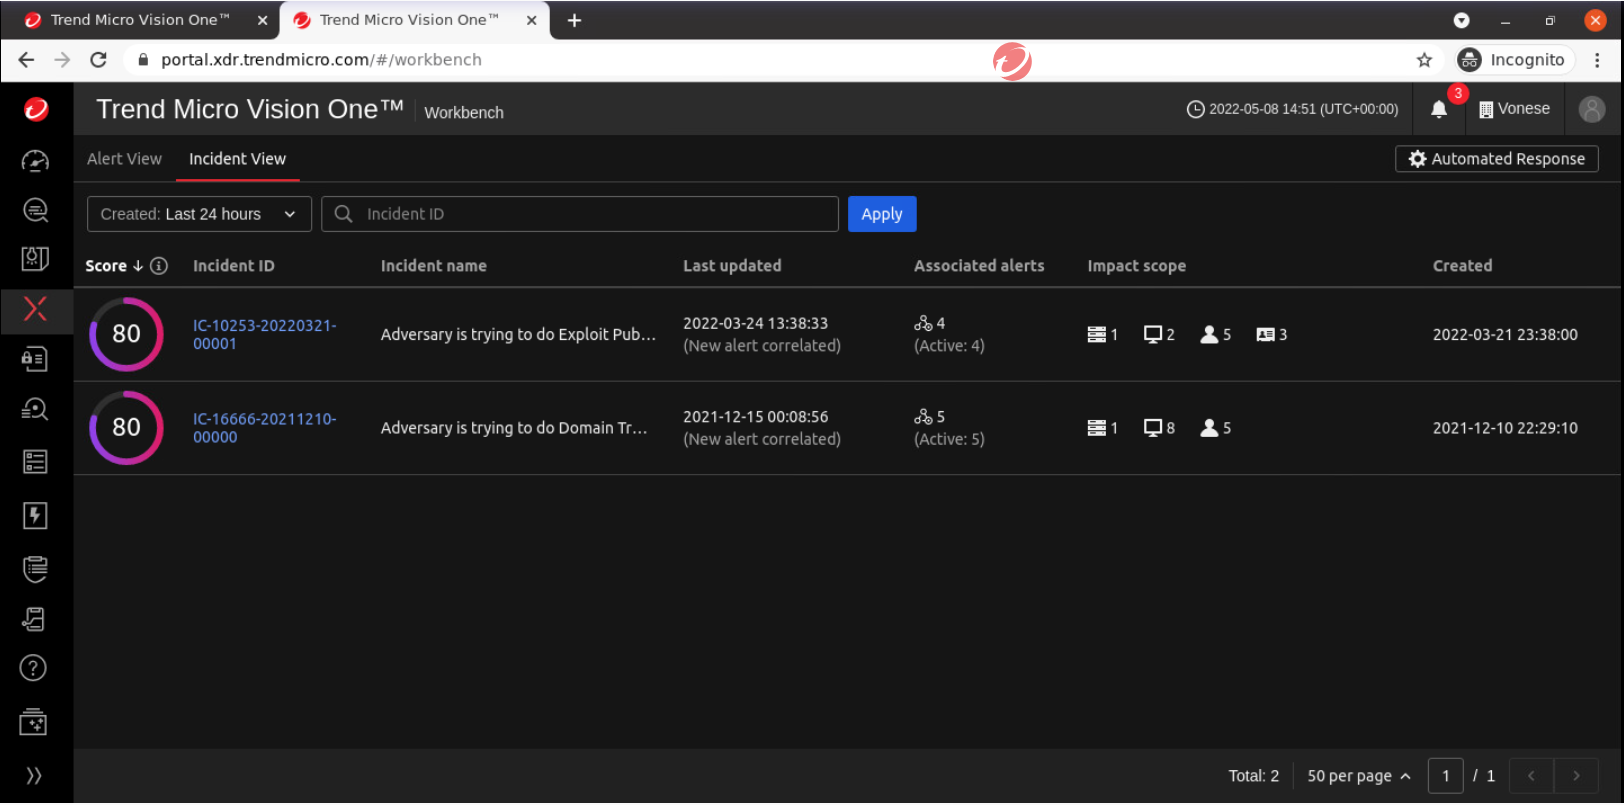Viewport: 1624px width, 805px height.
Task: Expand the left sidebar navigation
Action: (34, 776)
